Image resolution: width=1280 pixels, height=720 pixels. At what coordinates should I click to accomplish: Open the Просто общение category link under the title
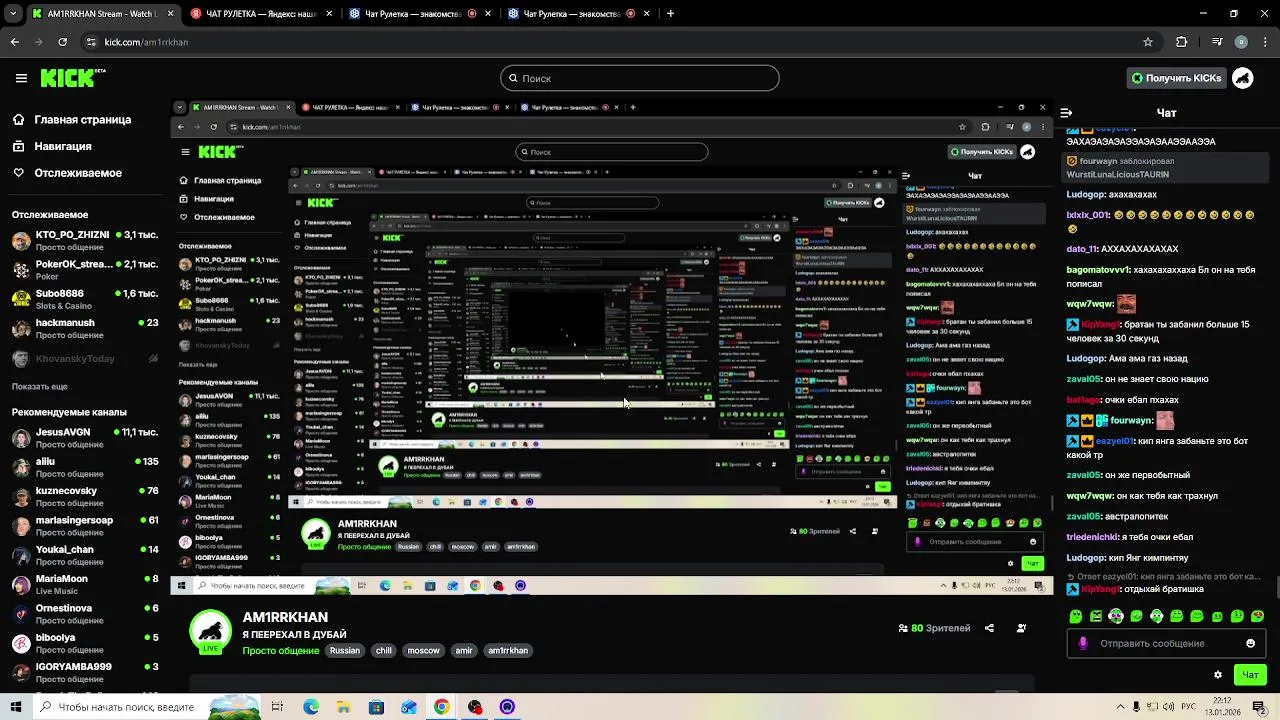pos(281,650)
